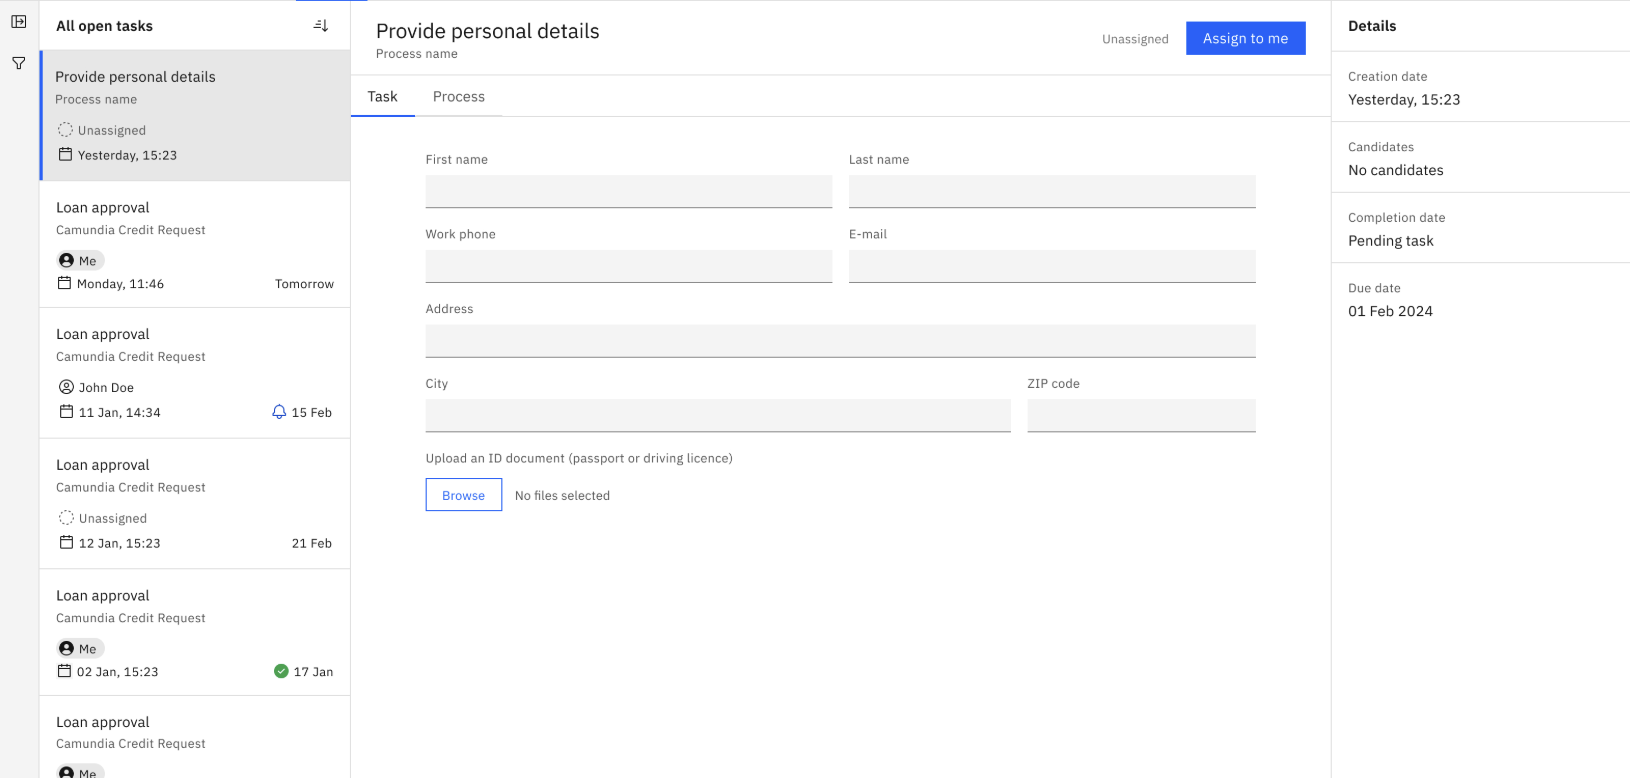Viewport: 1630px width, 778px height.
Task: Click the All open tasks heading
Action: click(x=104, y=26)
